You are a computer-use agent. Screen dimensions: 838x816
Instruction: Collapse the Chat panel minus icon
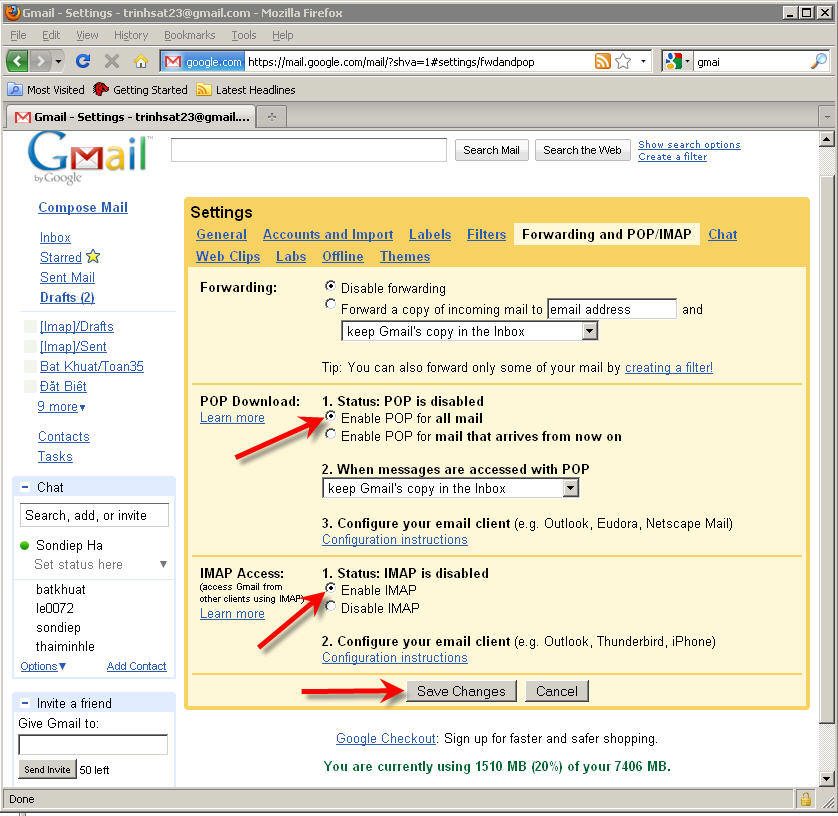tap(25, 487)
